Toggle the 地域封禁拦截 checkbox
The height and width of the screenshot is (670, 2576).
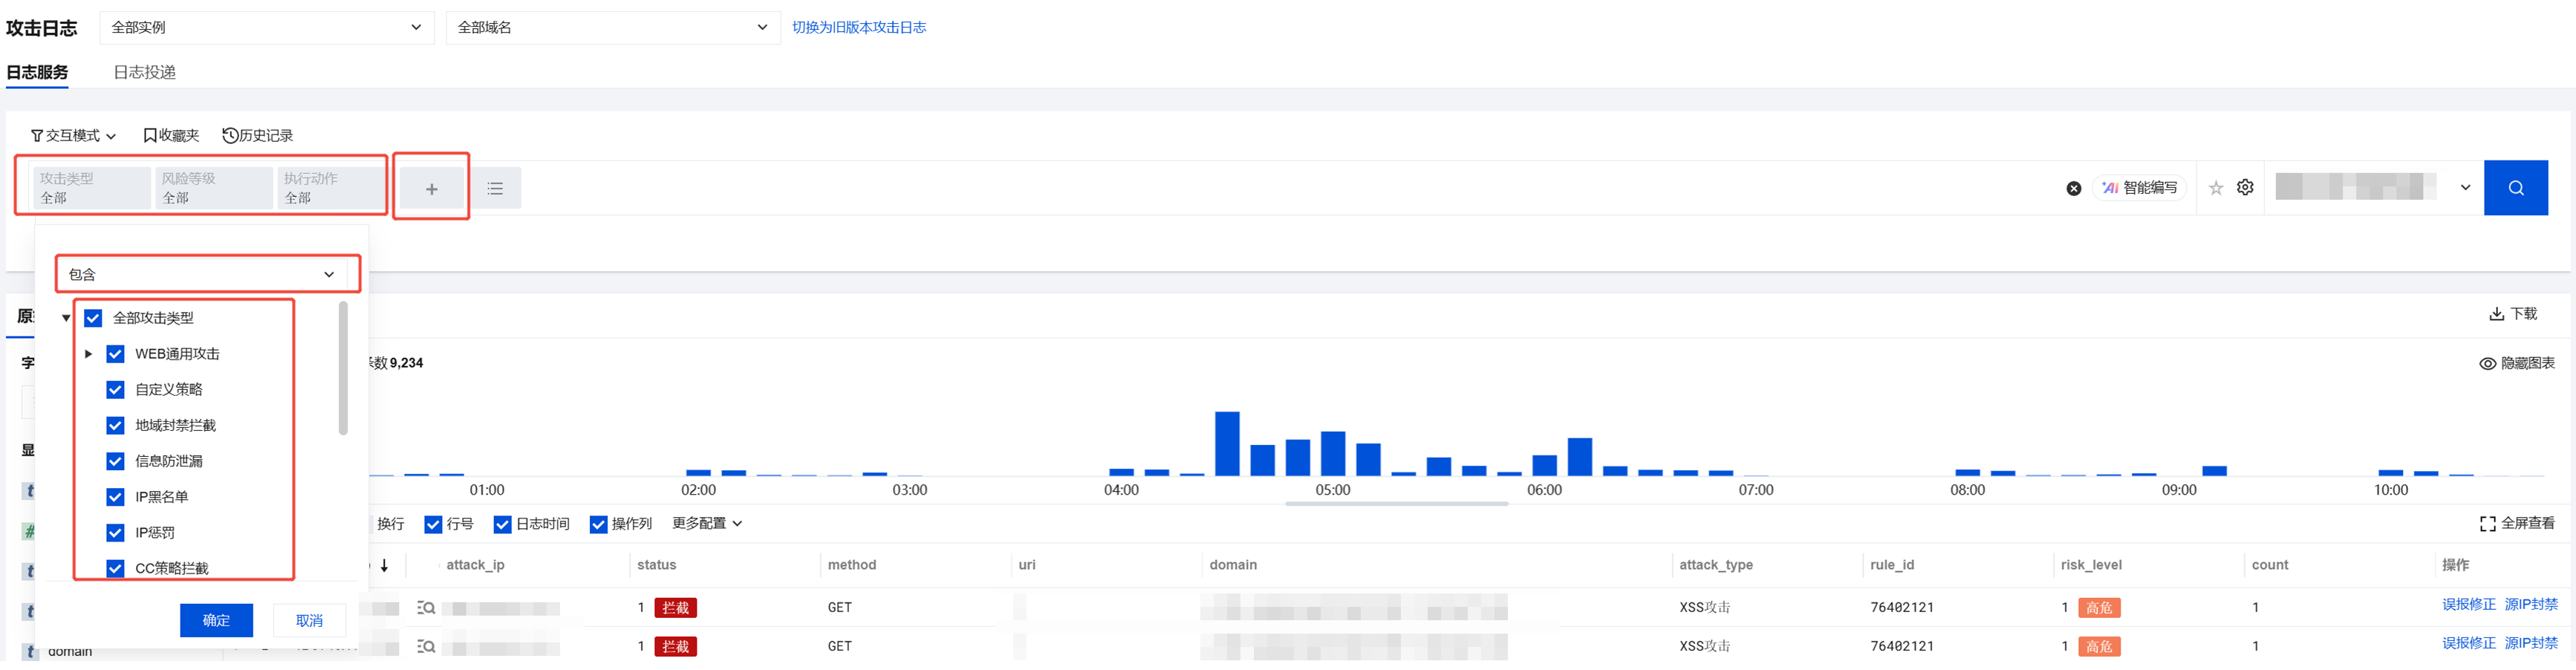coord(115,426)
